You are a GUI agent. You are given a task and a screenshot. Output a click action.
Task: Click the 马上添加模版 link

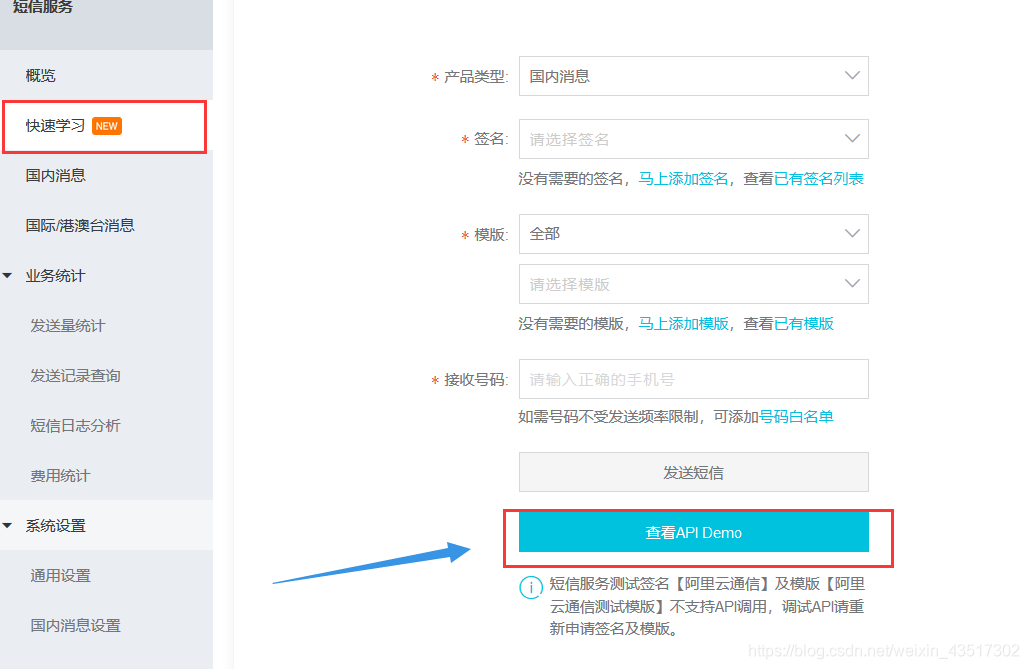click(x=683, y=324)
